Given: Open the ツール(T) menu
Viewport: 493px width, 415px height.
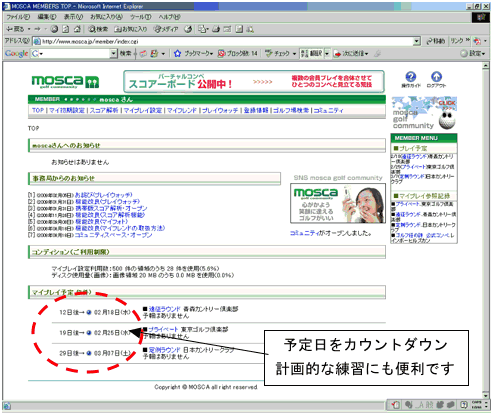Looking at the screenshot, I should (140, 17).
